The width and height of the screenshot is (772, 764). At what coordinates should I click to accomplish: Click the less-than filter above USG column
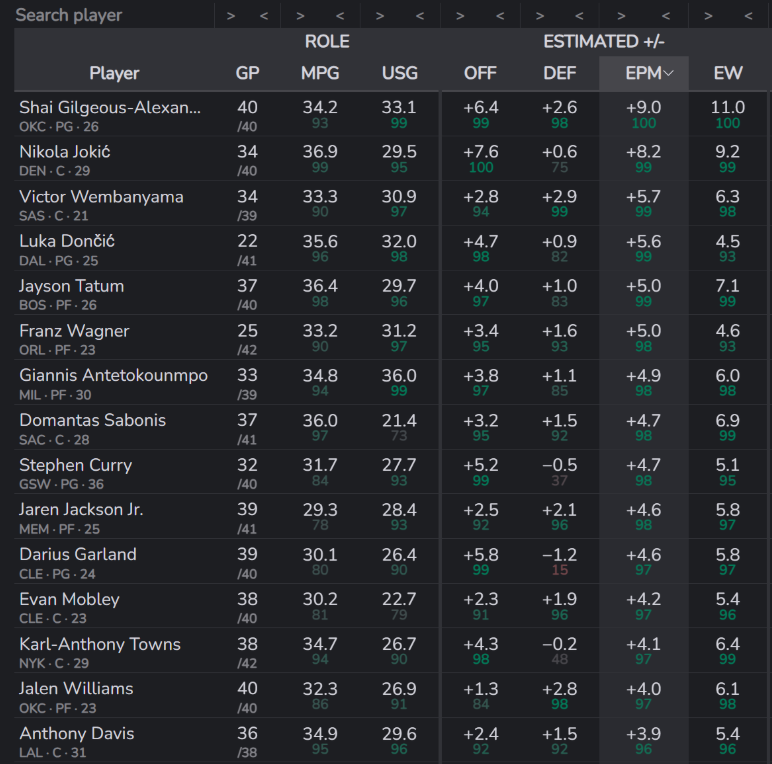[420, 15]
